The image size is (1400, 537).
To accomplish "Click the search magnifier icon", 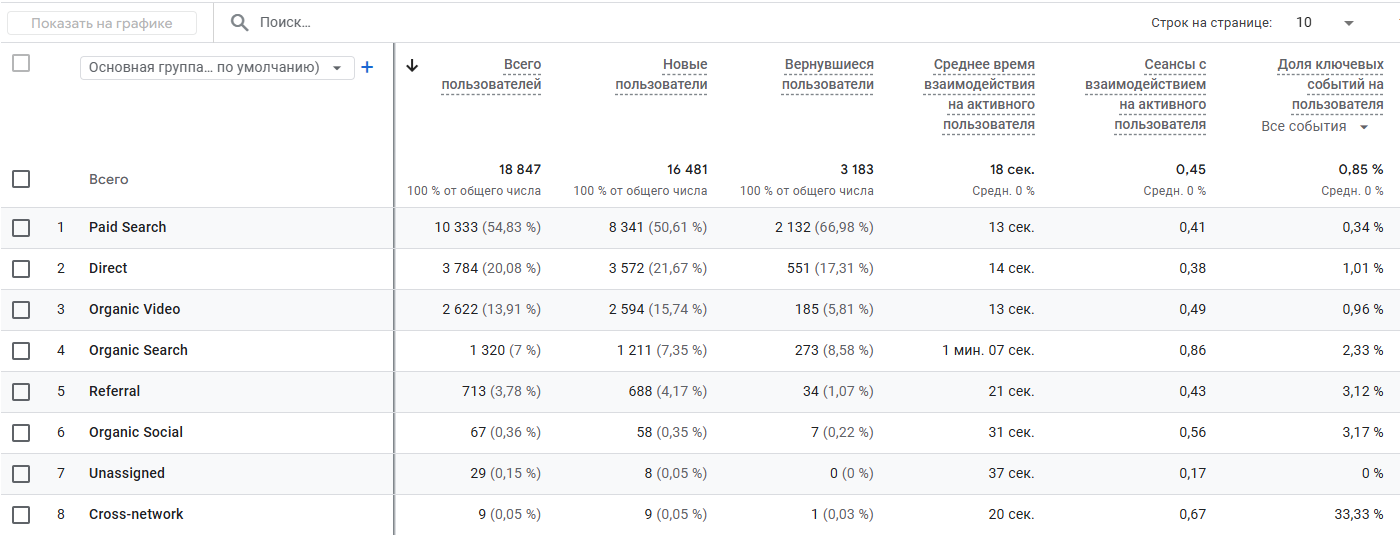I will pyautogui.click(x=239, y=22).
